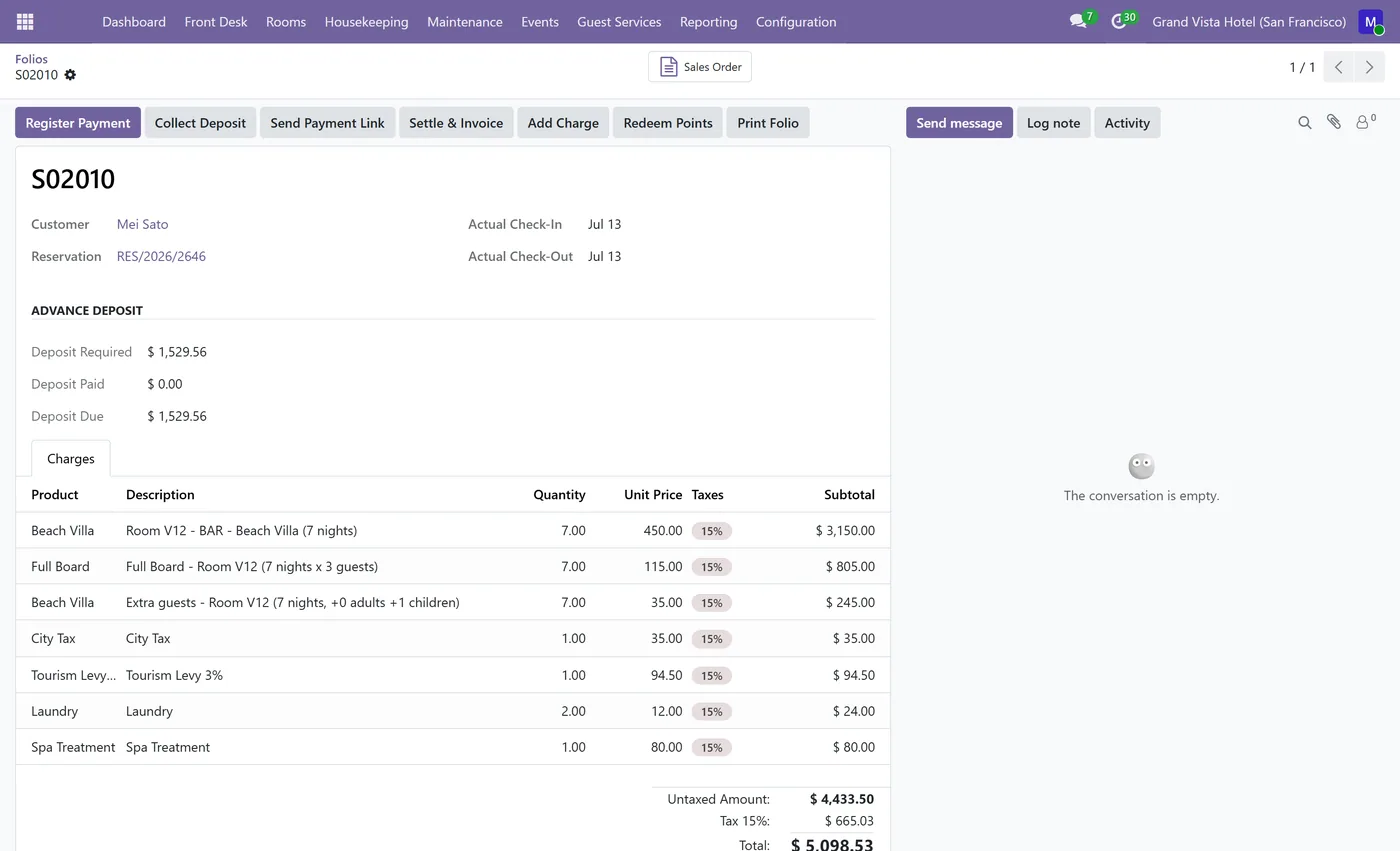Viewport: 1400px width, 851px height.
Task: Open the Configuration menu
Action: coord(796,21)
